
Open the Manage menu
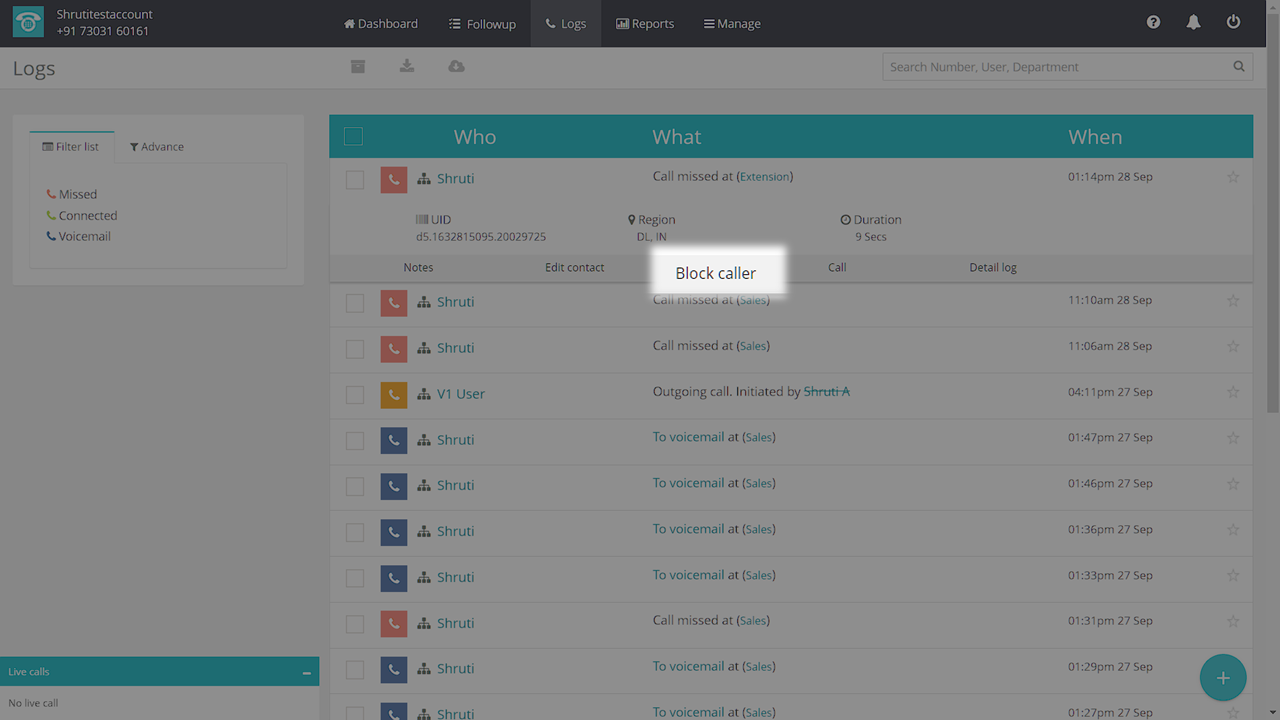pyautogui.click(x=732, y=23)
